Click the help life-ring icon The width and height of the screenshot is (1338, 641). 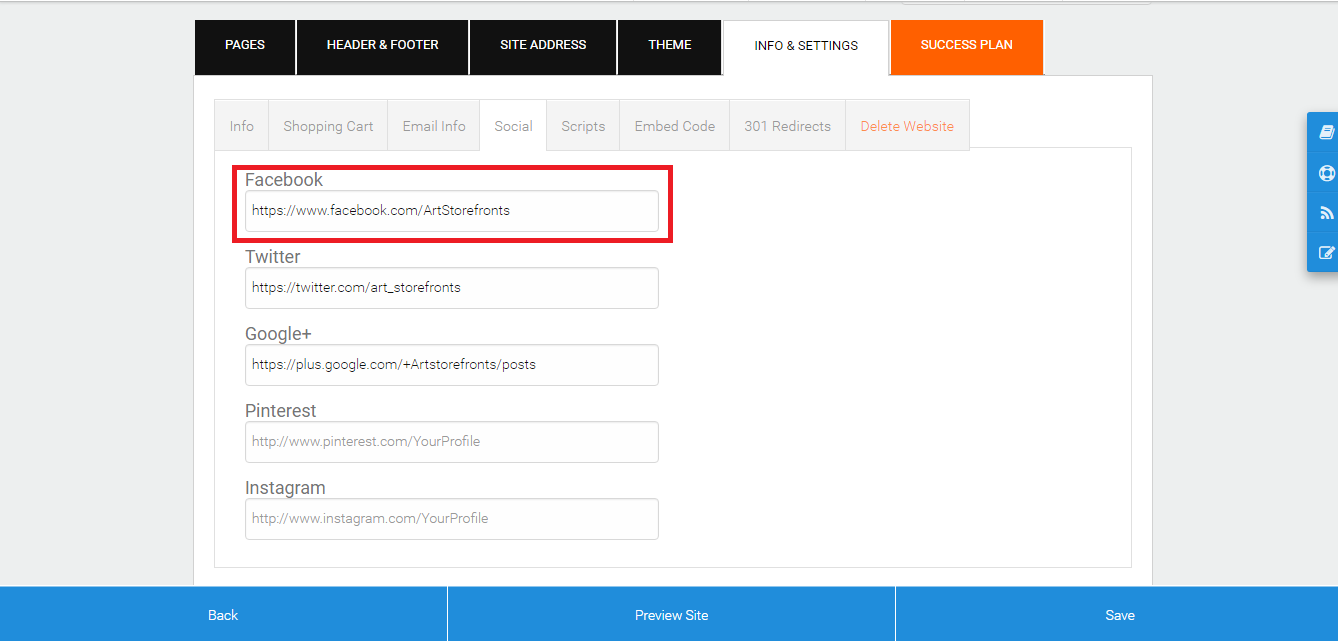[1326, 172]
